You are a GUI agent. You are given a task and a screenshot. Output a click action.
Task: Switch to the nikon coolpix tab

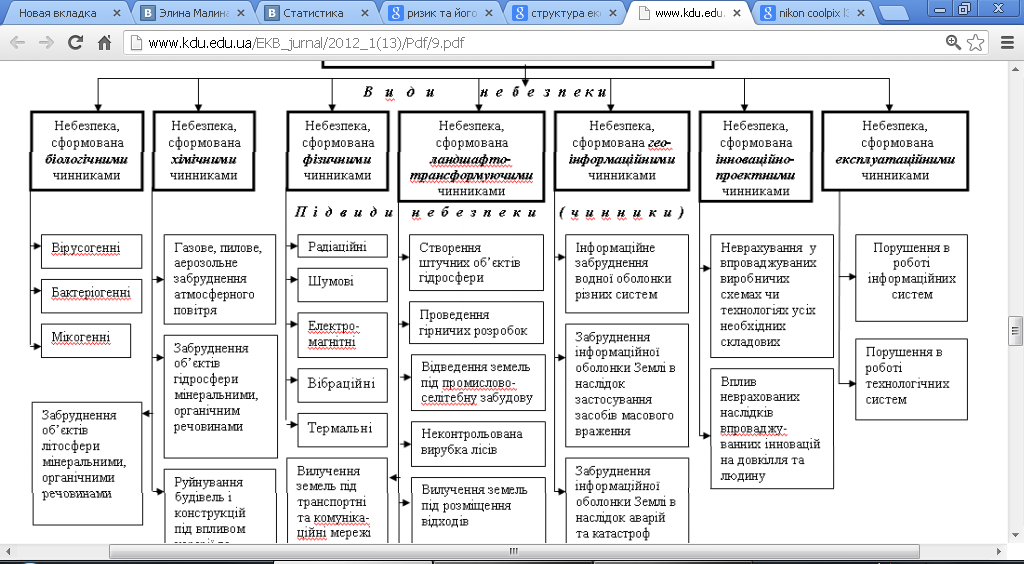pyautogui.click(x=814, y=12)
